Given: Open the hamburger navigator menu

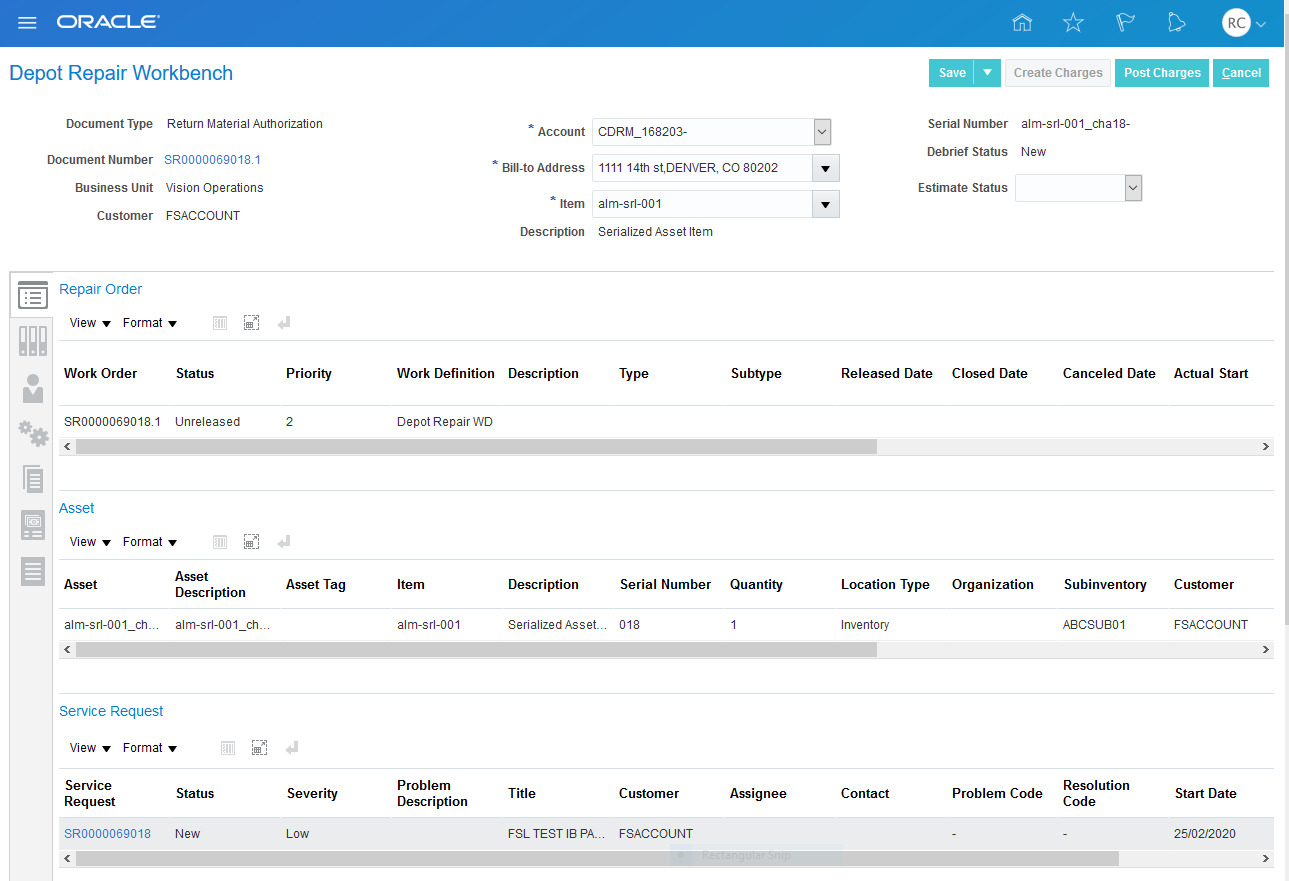Looking at the screenshot, I should pyautogui.click(x=27, y=23).
